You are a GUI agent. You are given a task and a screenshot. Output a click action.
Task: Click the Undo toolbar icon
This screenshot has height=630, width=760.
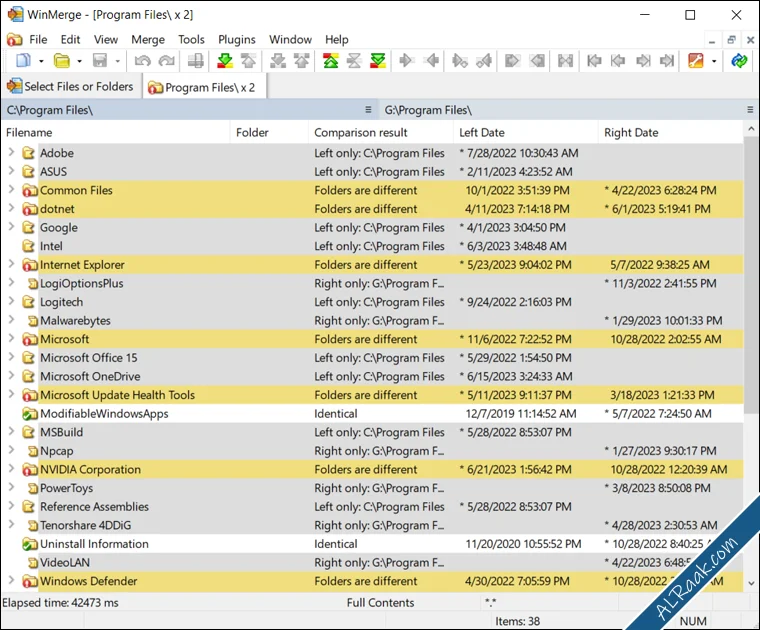pyautogui.click(x=142, y=61)
